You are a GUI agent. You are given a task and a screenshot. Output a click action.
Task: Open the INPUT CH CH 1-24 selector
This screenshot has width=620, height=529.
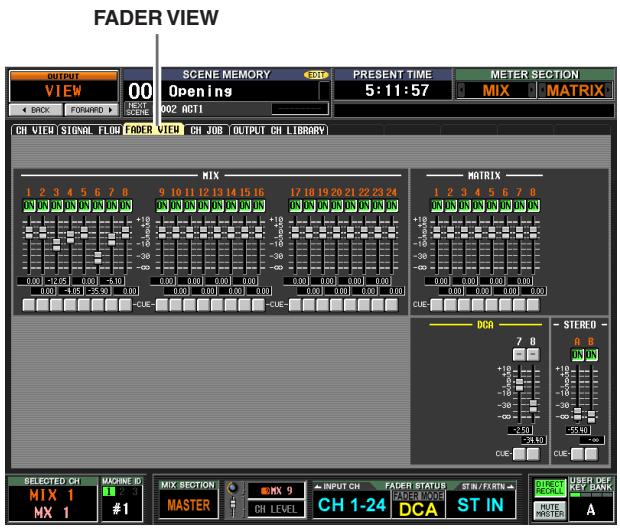pyautogui.click(x=352, y=505)
